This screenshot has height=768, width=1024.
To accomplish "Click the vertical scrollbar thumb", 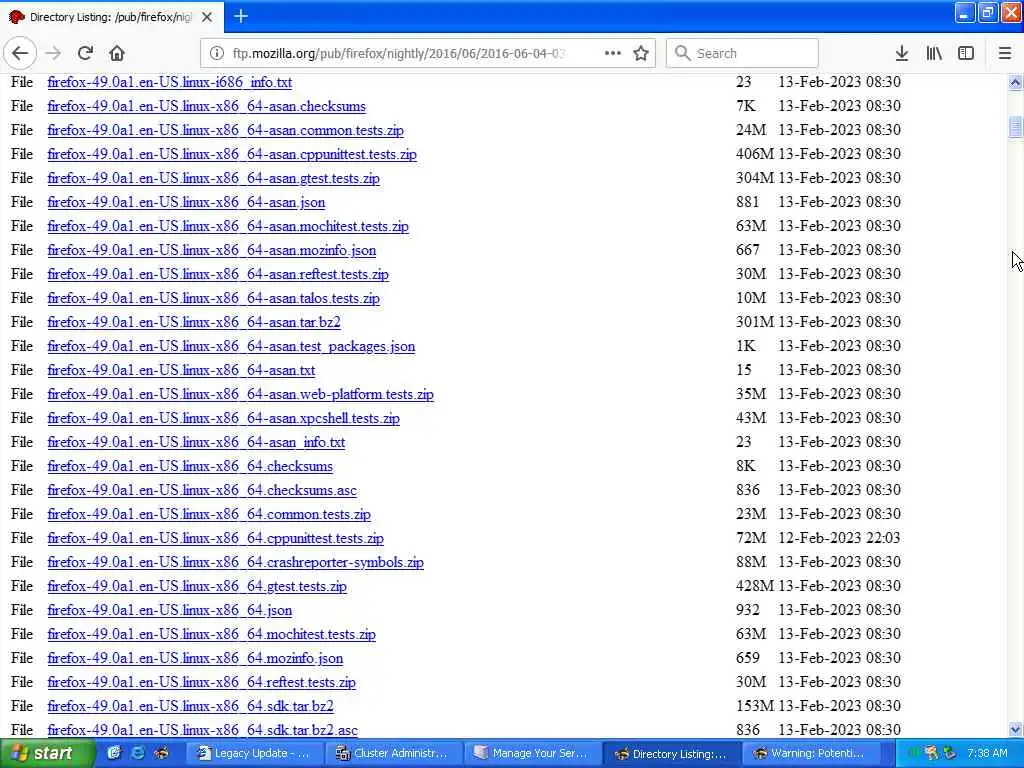I will coord(1015,127).
